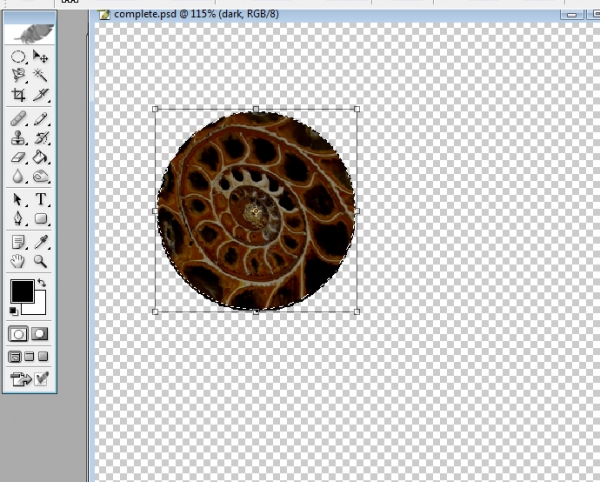Screen dimensions: 600x482
Task: Switch to Quick Mask mode
Action: (40, 334)
